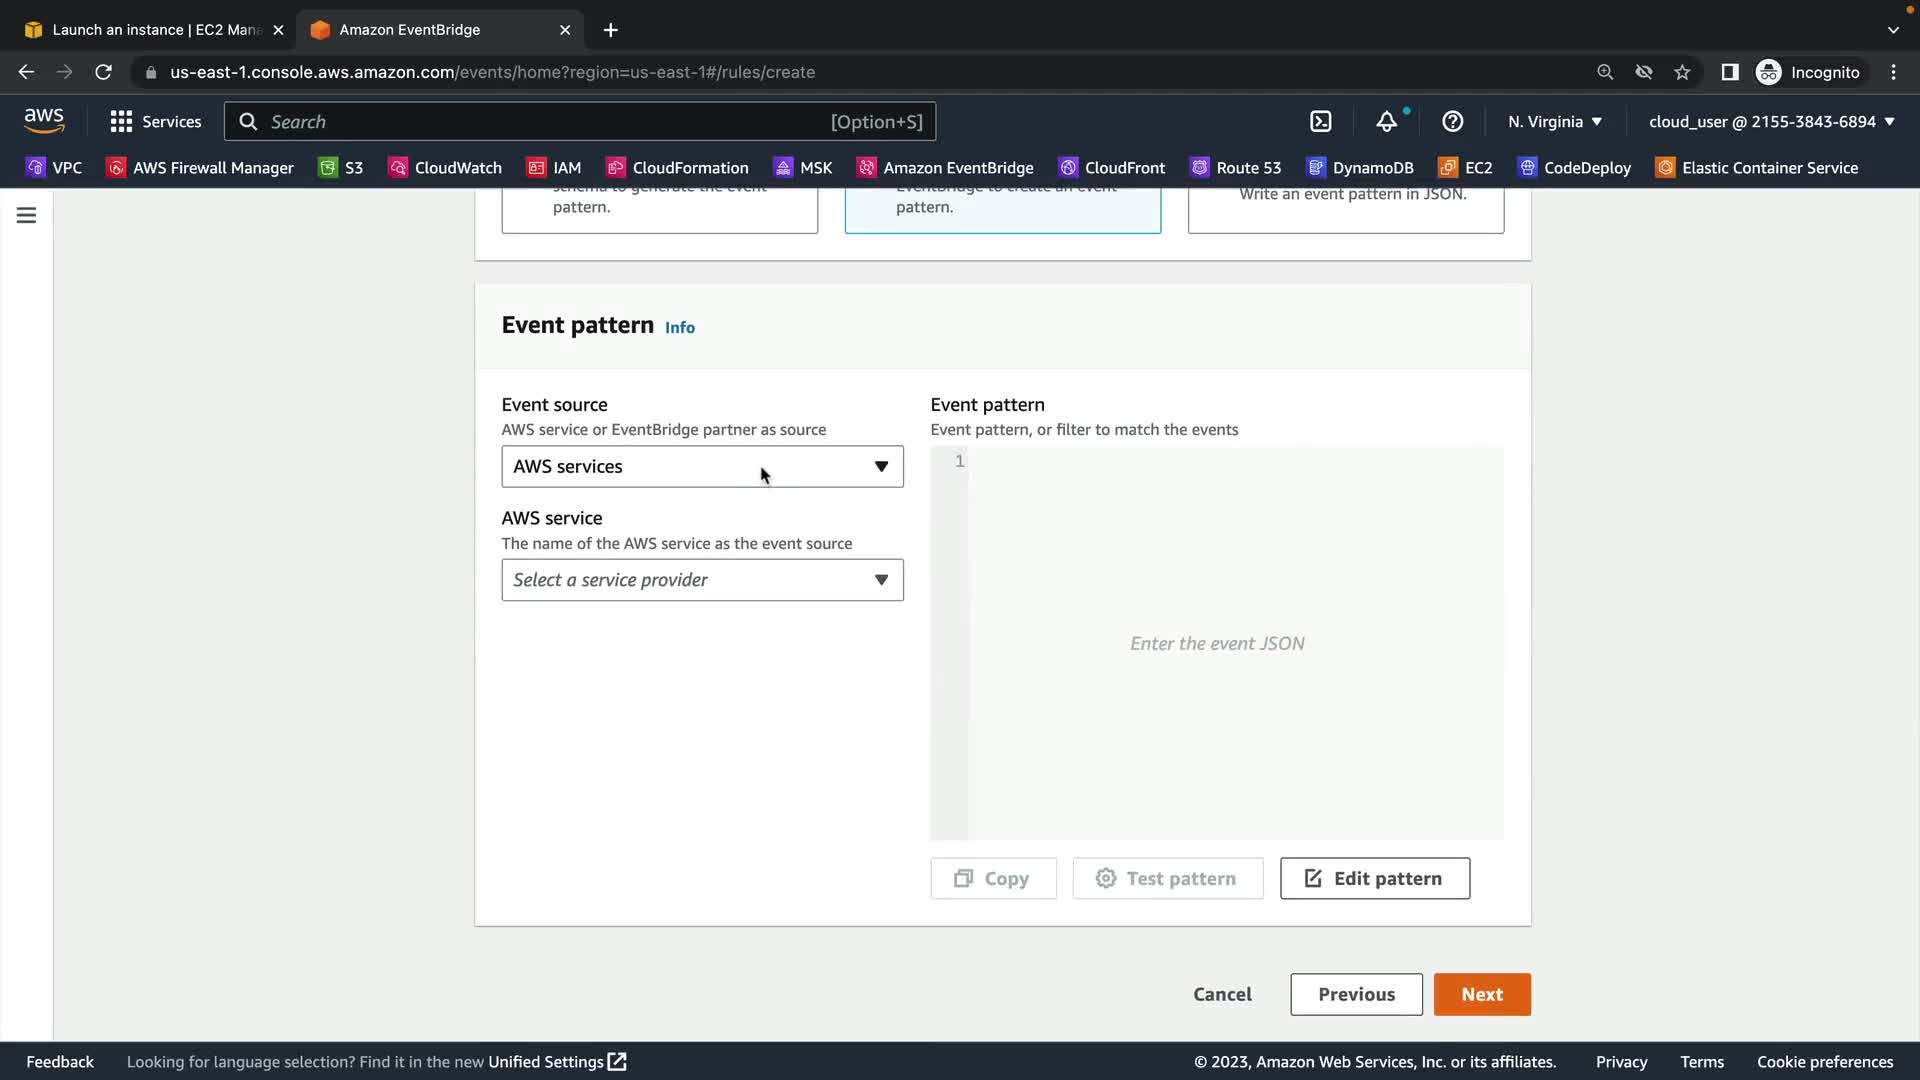Select the highlighted event pattern method card
The image size is (1920, 1080).
pyautogui.click(x=1002, y=208)
